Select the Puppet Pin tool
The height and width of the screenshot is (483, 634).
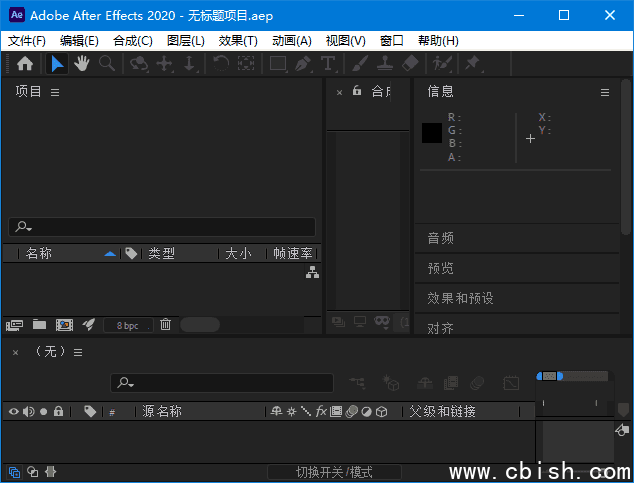pos(473,63)
